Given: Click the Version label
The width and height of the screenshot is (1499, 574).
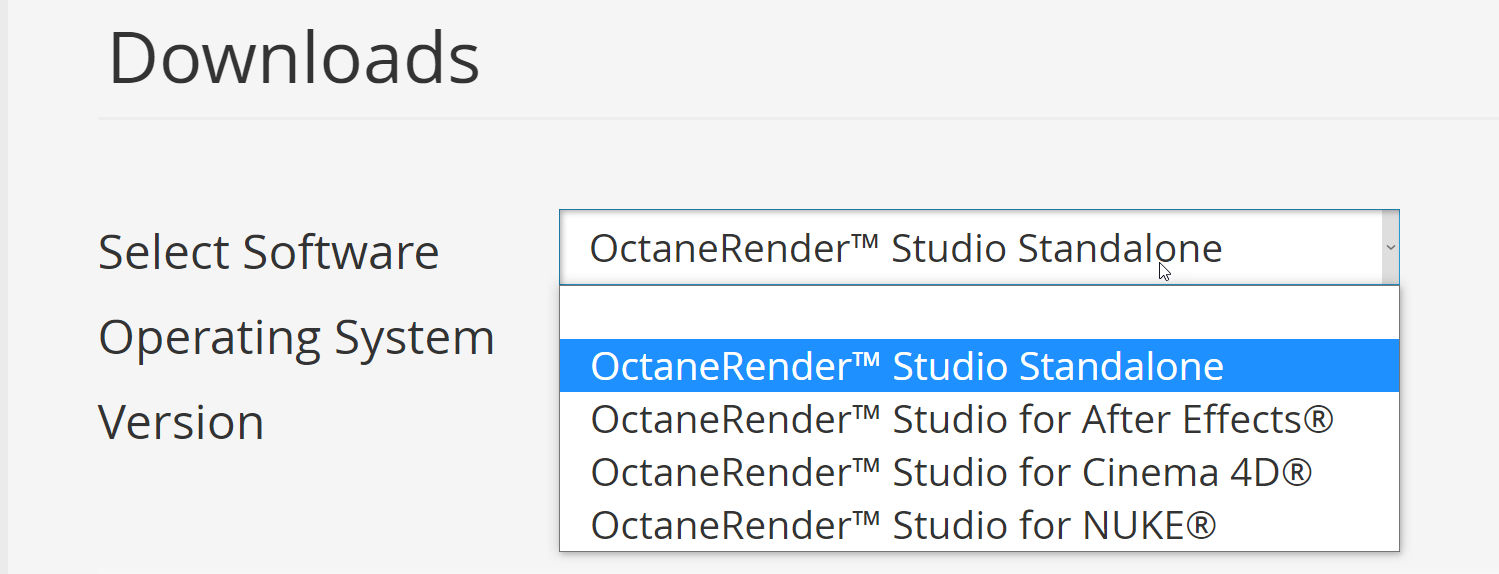Looking at the screenshot, I should coord(181,423).
